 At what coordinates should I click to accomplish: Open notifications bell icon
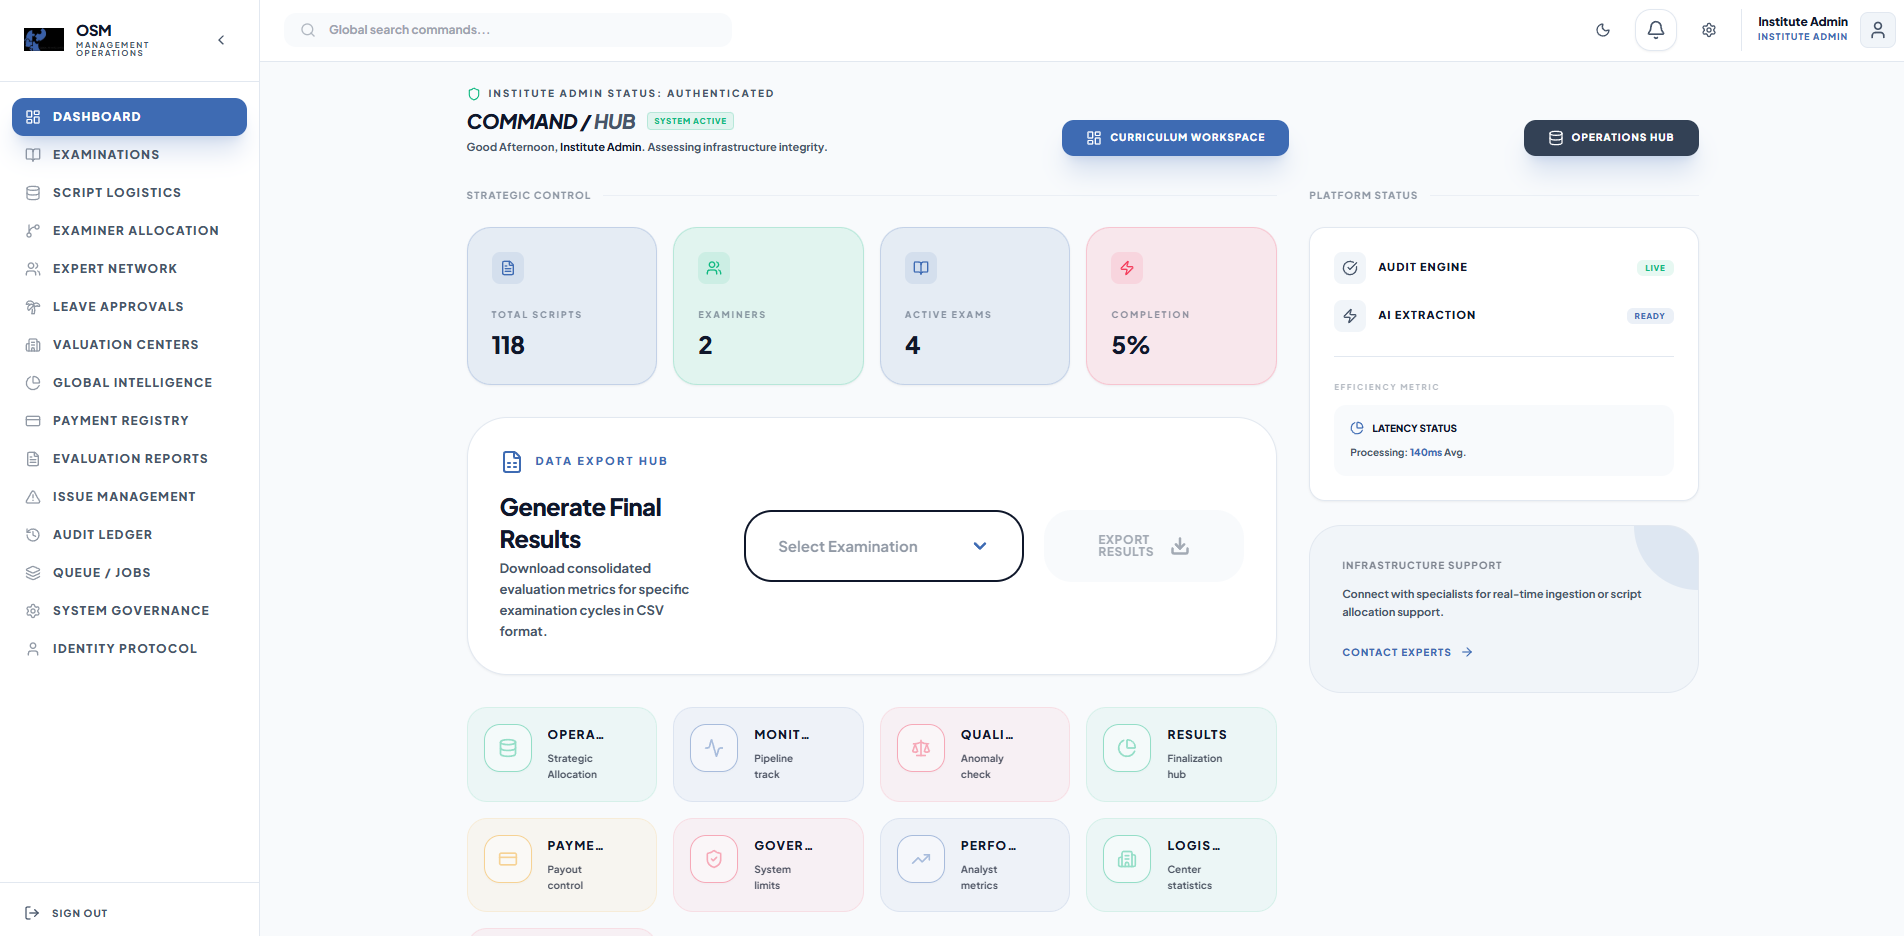click(1656, 30)
